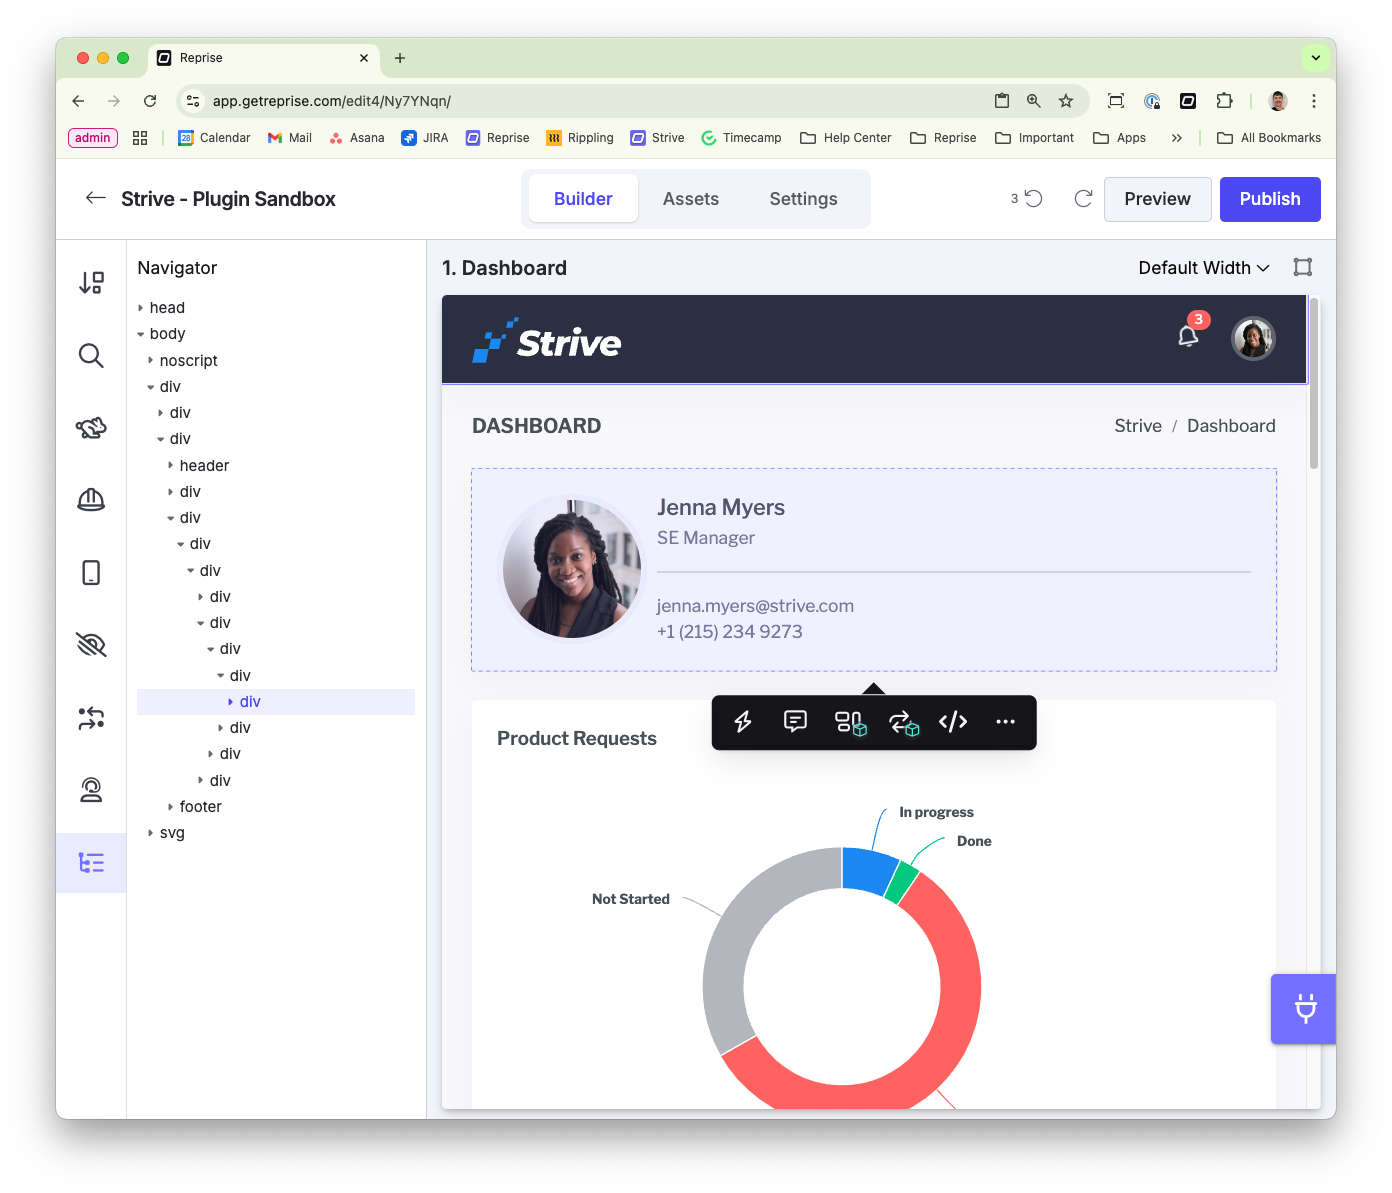Redo the change
The width and height of the screenshot is (1392, 1193).
click(x=1083, y=198)
